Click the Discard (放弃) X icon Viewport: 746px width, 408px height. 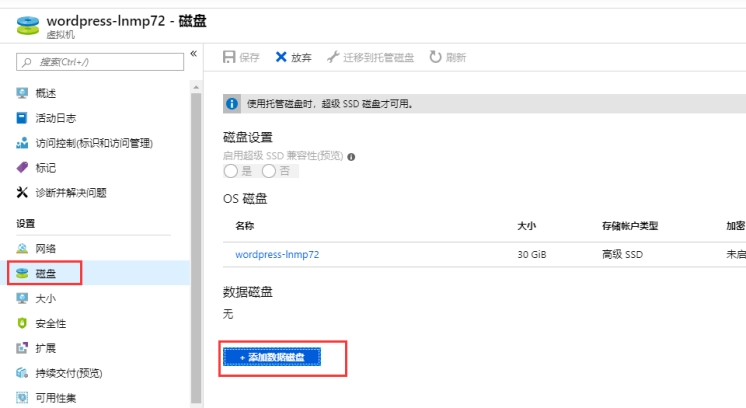281,57
